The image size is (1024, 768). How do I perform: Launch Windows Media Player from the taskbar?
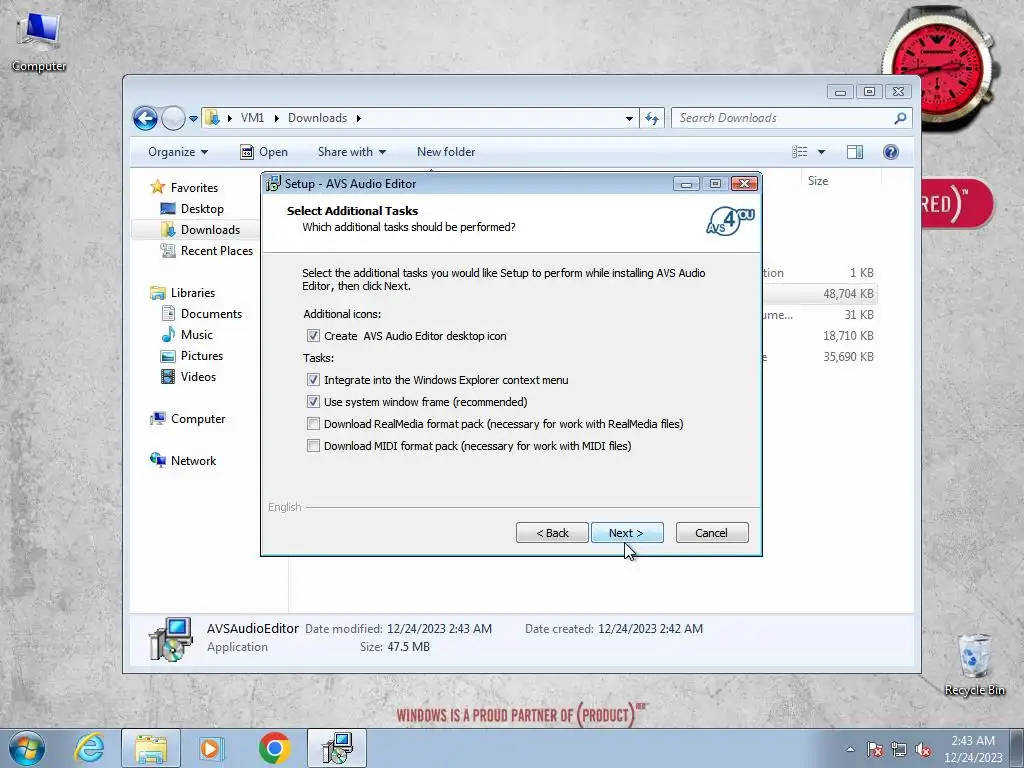211,748
